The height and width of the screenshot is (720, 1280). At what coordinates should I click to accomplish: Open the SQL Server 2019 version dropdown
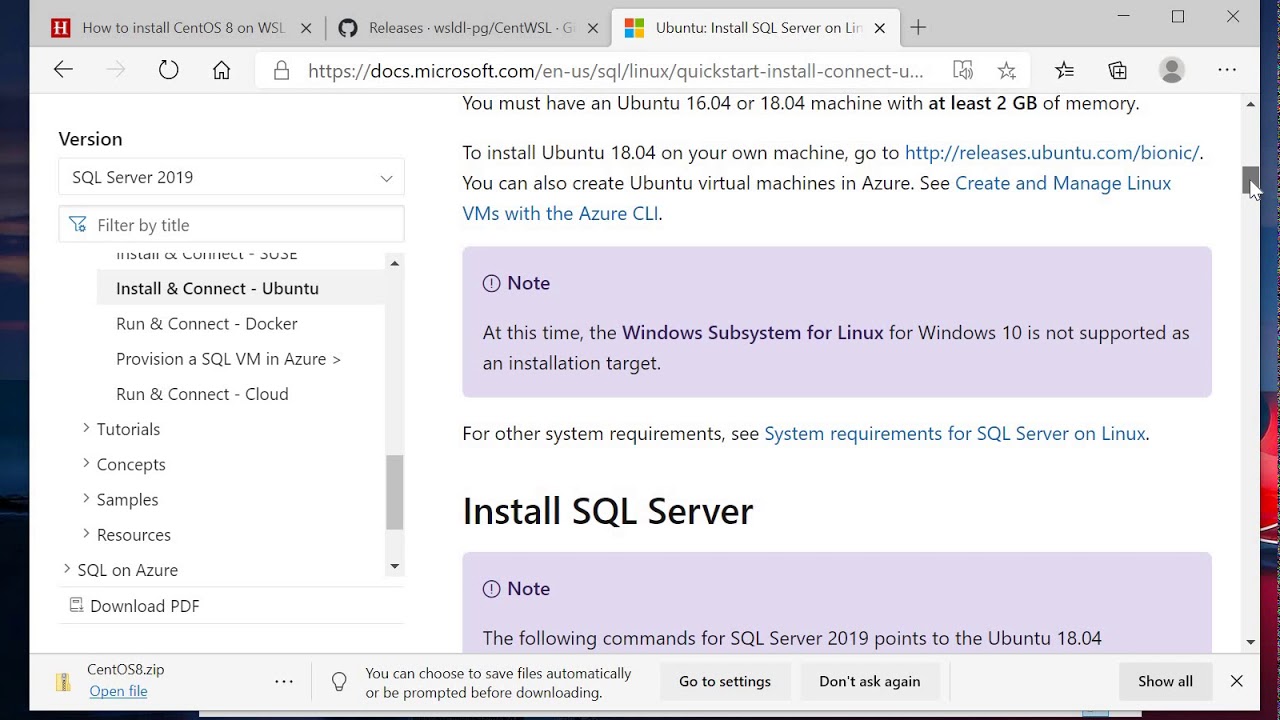[x=231, y=177]
